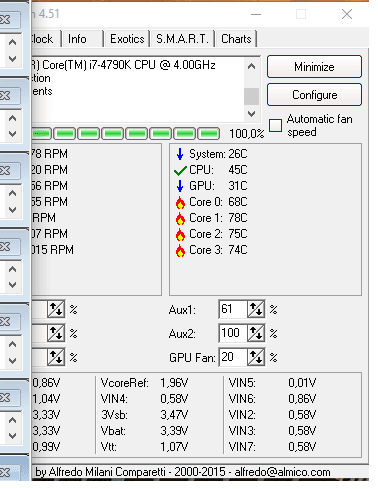Close the SpeedFan window
378x489 pixels.
[347, 14]
